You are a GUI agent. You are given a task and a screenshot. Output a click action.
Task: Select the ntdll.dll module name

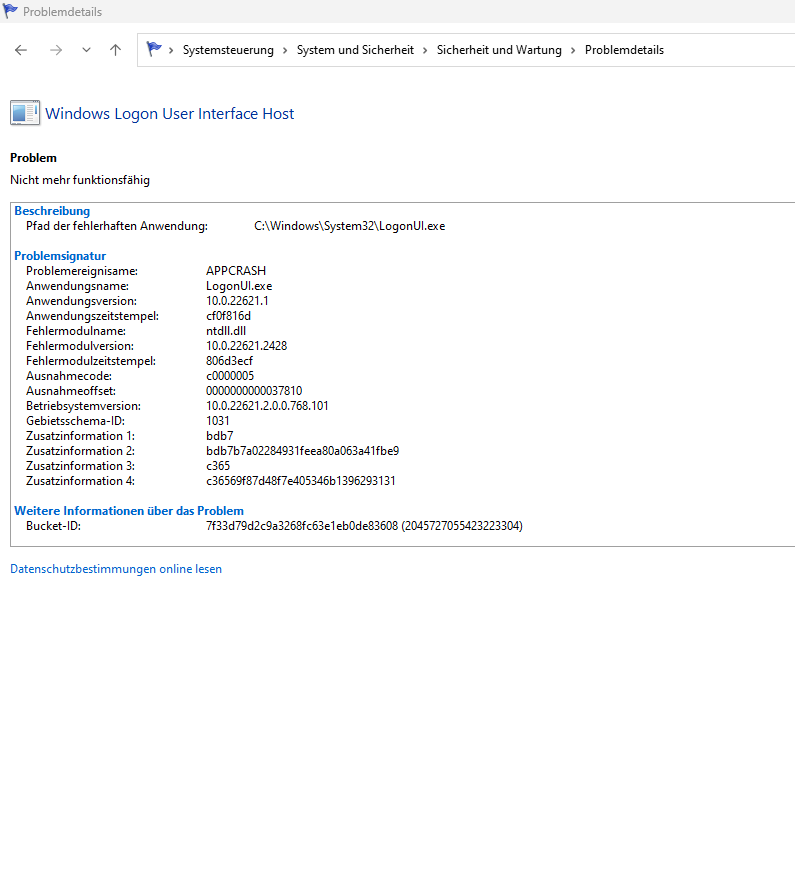[226, 331]
